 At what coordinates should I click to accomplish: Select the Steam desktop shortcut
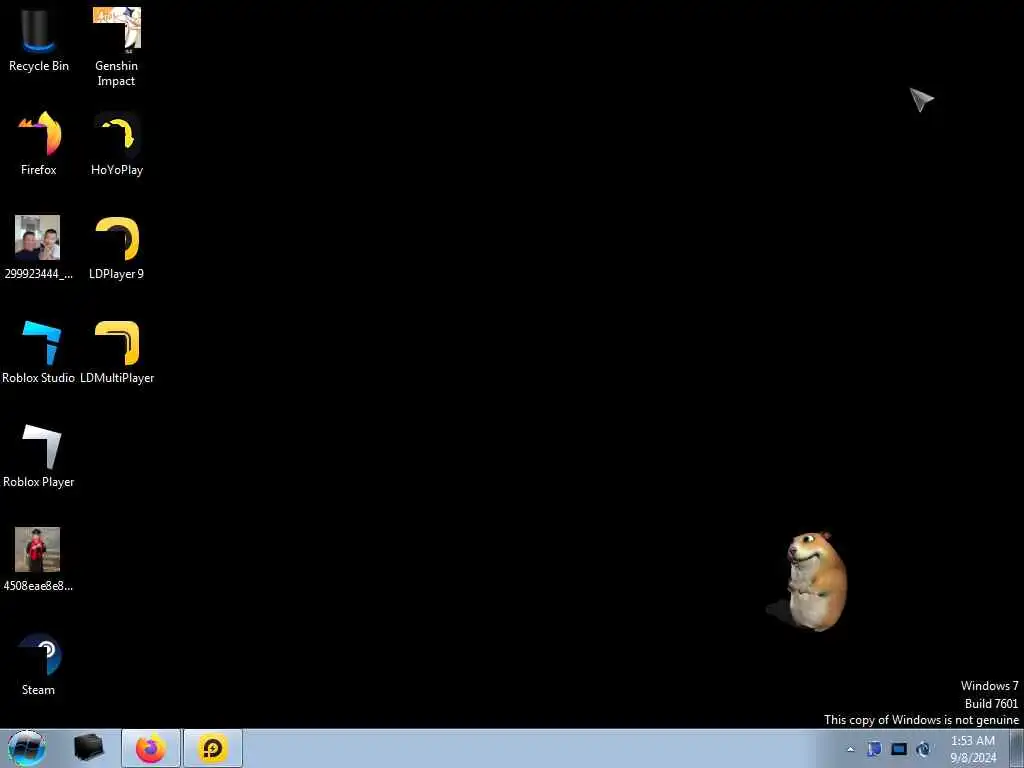39,664
